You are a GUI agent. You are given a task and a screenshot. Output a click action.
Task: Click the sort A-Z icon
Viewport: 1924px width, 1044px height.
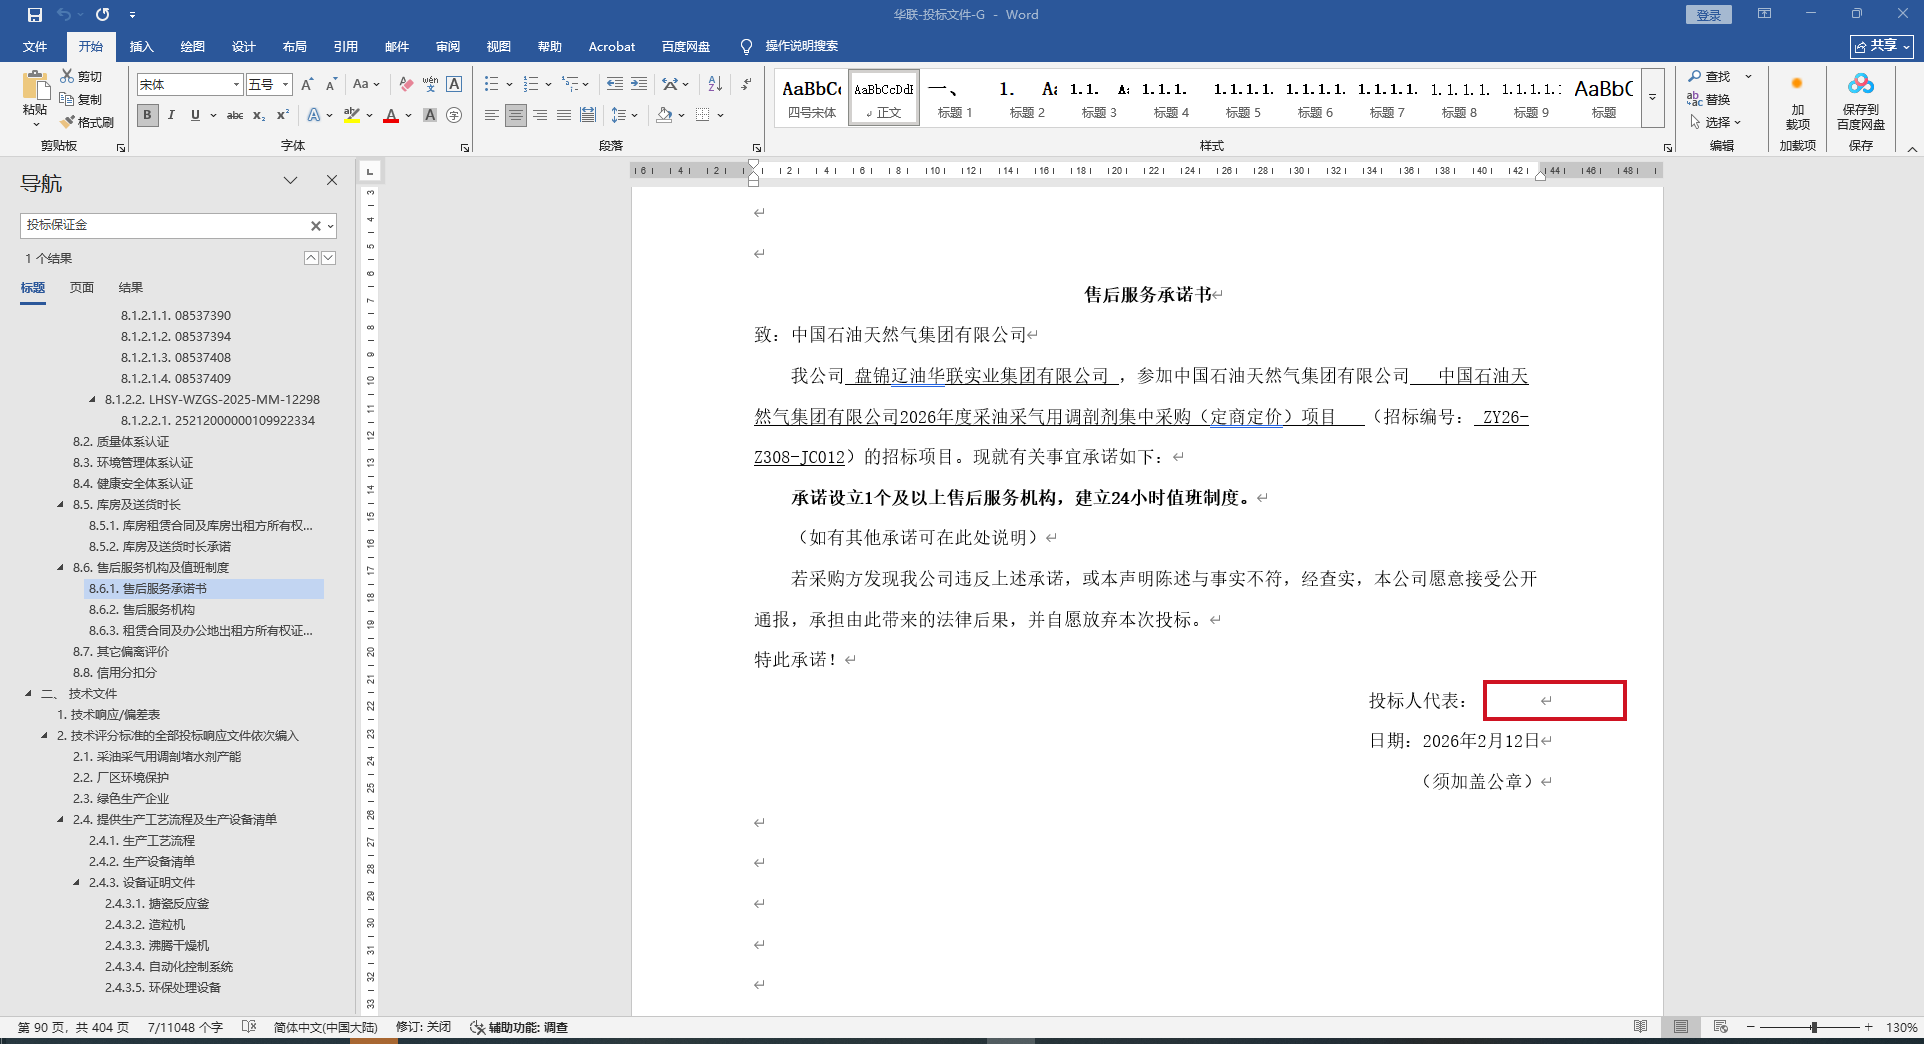(x=715, y=84)
